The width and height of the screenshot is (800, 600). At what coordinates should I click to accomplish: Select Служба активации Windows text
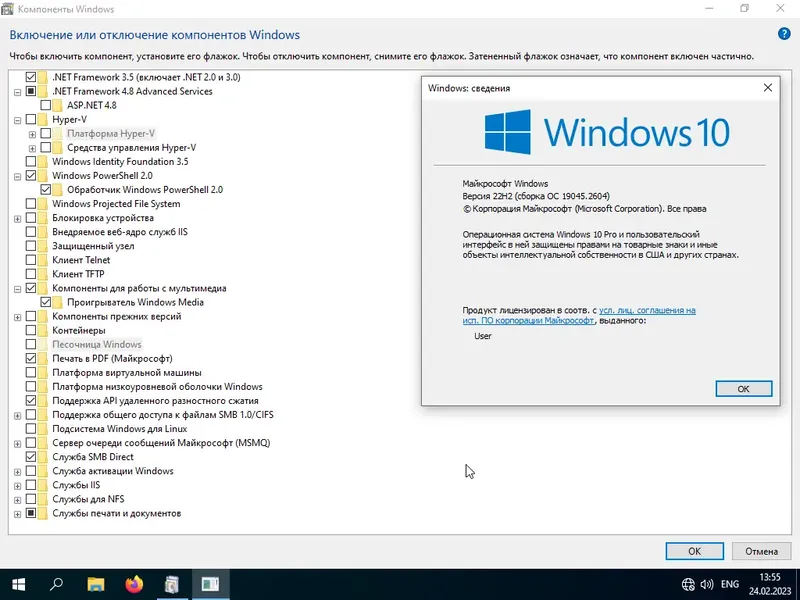(113, 471)
